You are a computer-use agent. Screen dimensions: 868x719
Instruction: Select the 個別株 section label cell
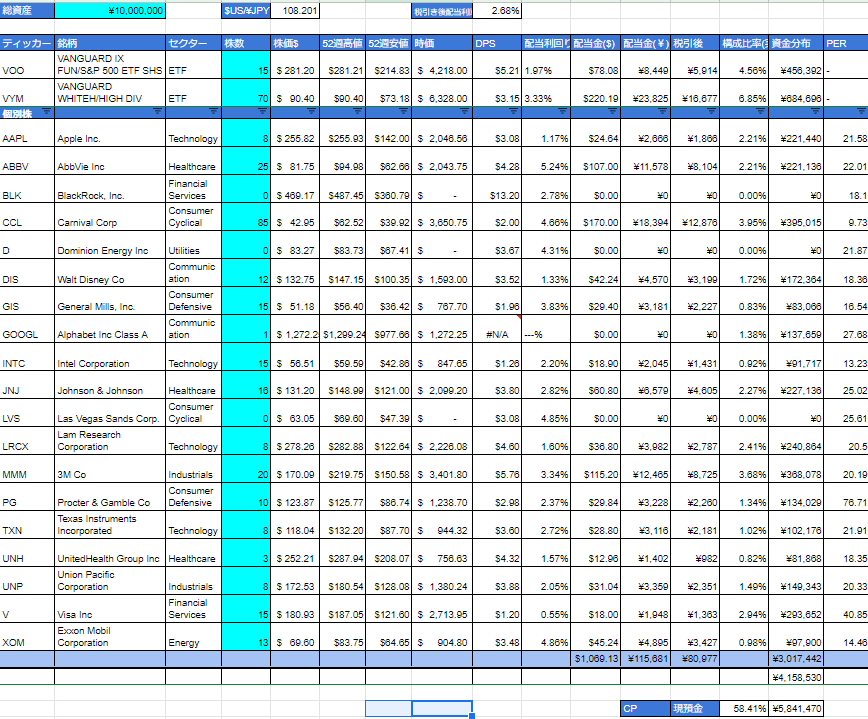(27, 113)
